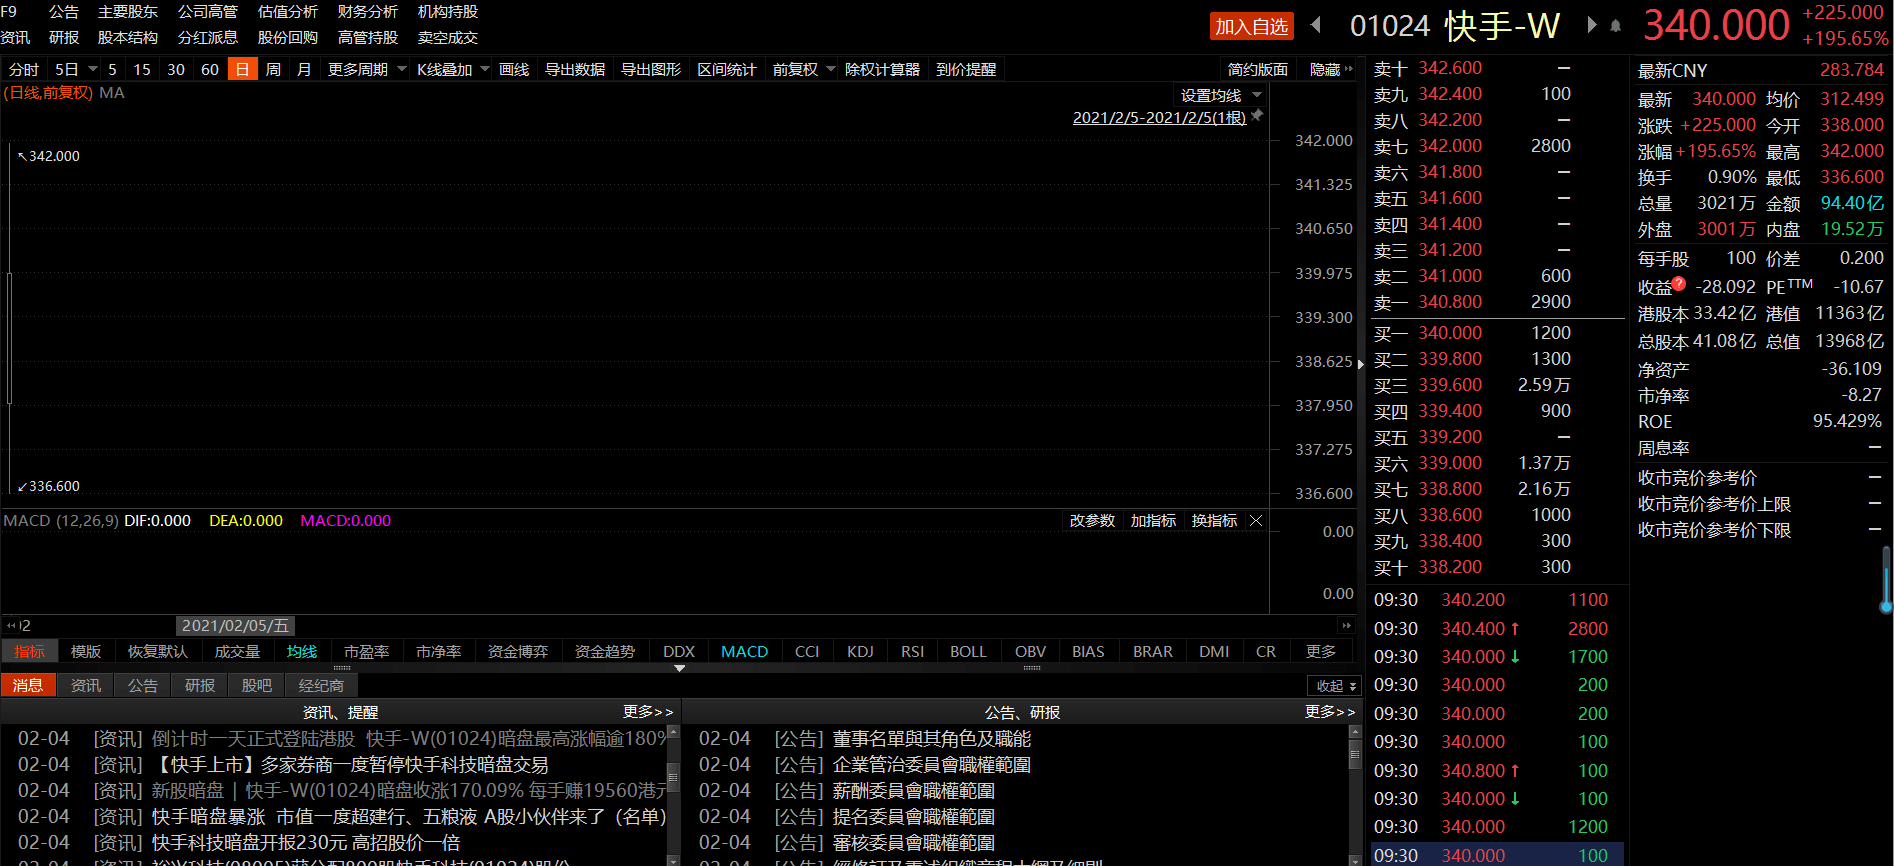Image resolution: width=1894 pixels, height=866 pixels.
Task: Open news 快手科技暗盘开报230元
Action: pos(306,843)
